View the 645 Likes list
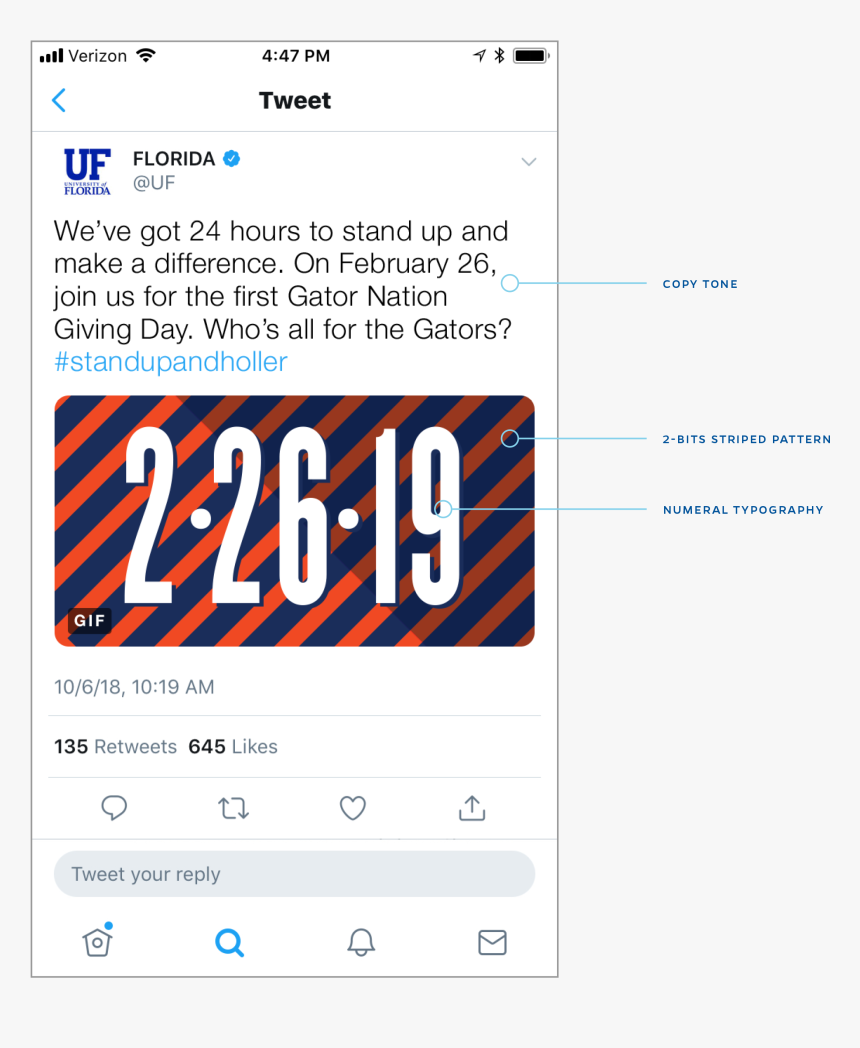This screenshot has width=860, height=1048. click(233, 747)
